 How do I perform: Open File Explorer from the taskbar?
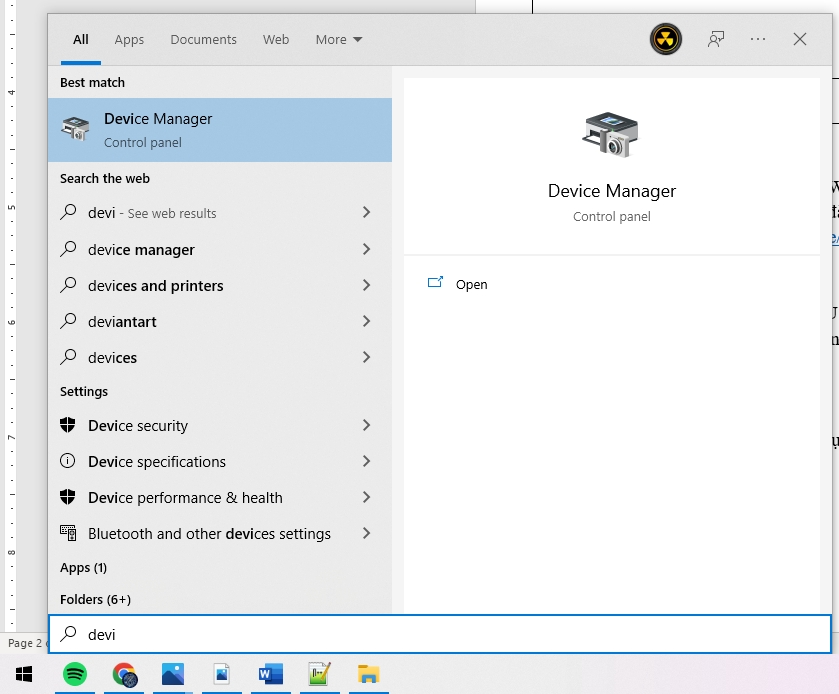369,674
